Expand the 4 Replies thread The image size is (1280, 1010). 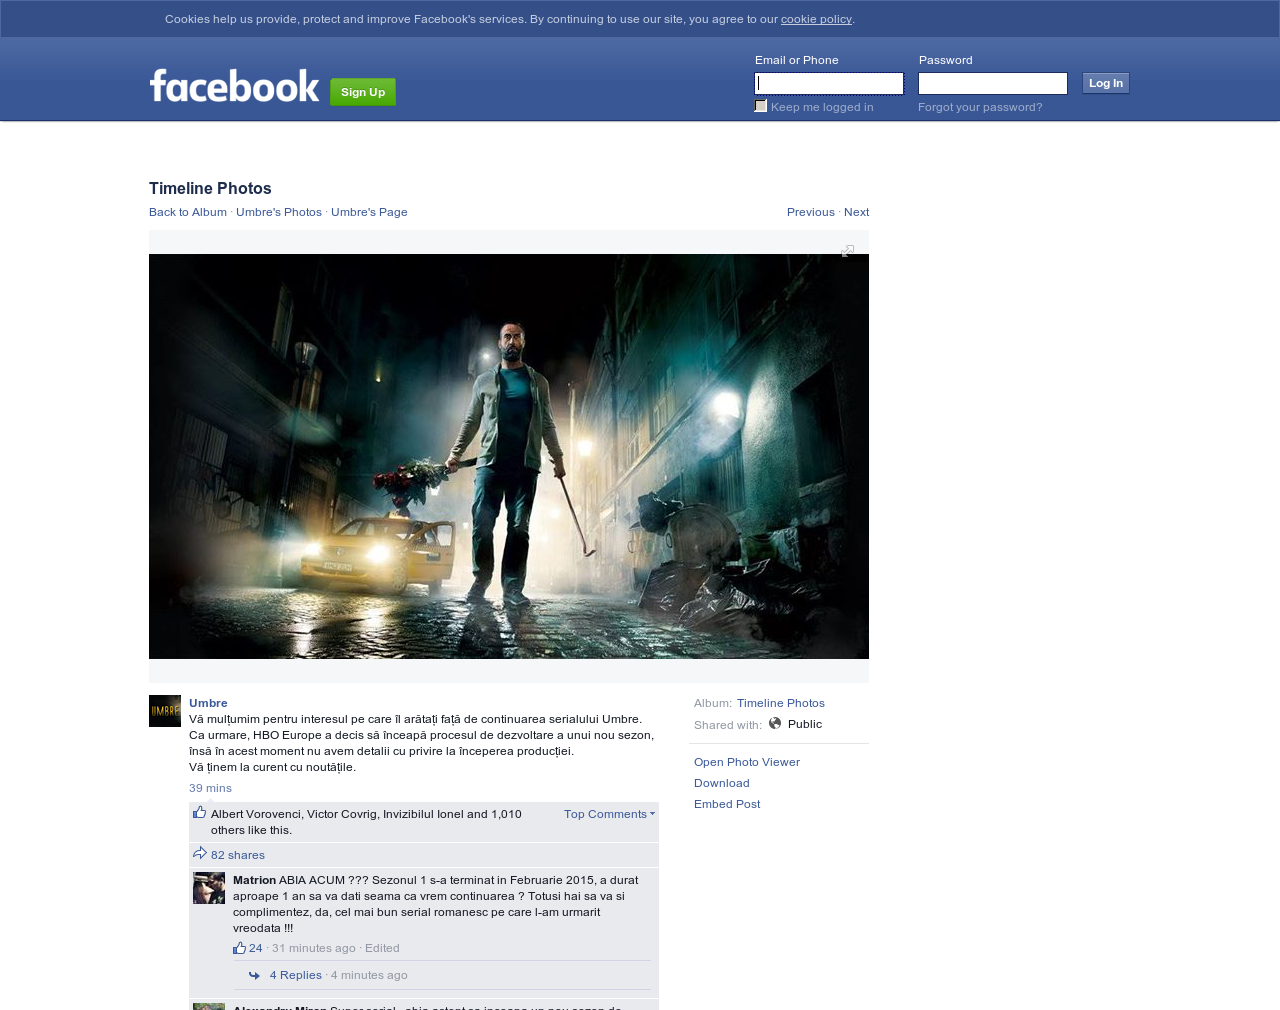296,975
